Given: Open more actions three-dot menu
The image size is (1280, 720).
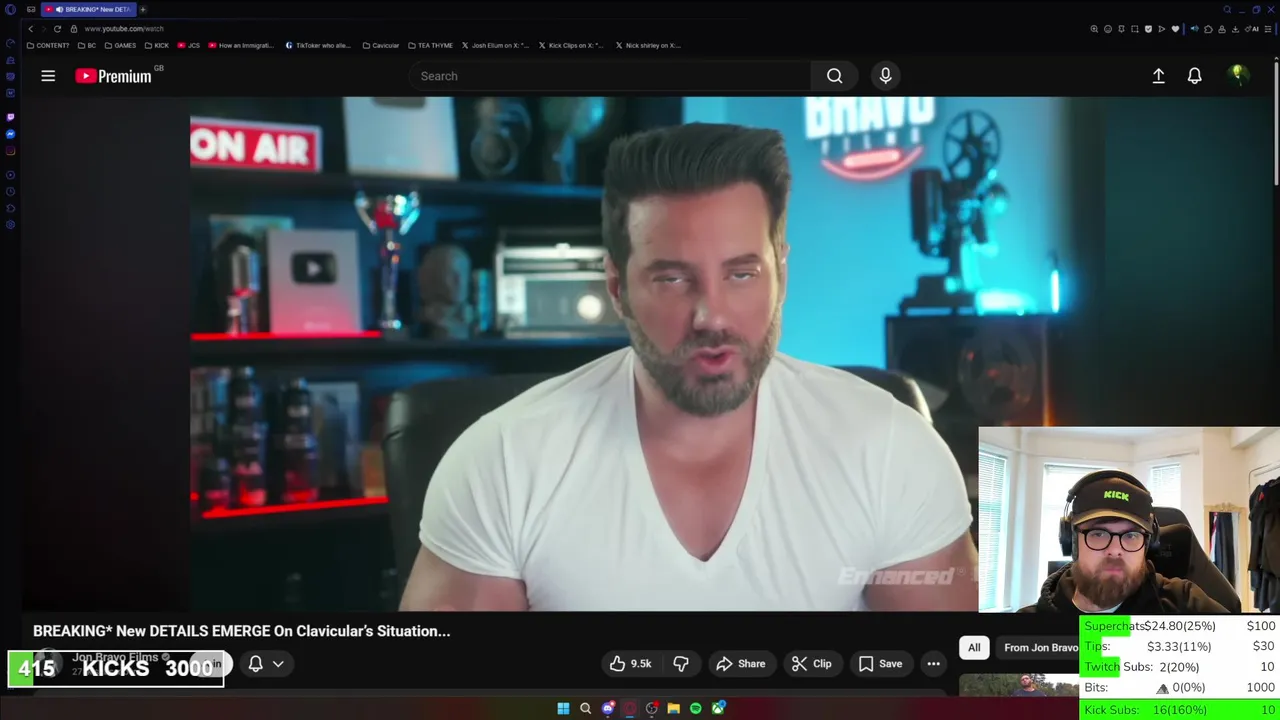Looking at the screenshot, I should (933, 664).
